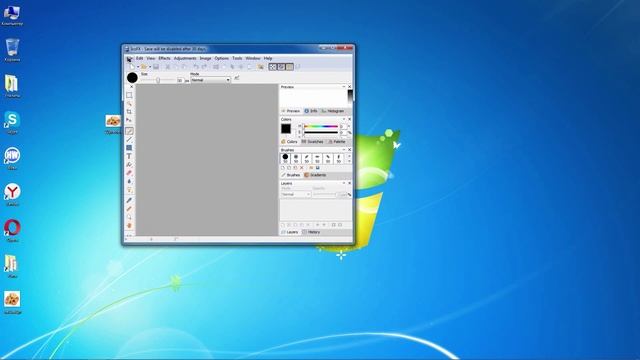
Task: Choose the soft round brush preset
Action: tap(296, 158)
